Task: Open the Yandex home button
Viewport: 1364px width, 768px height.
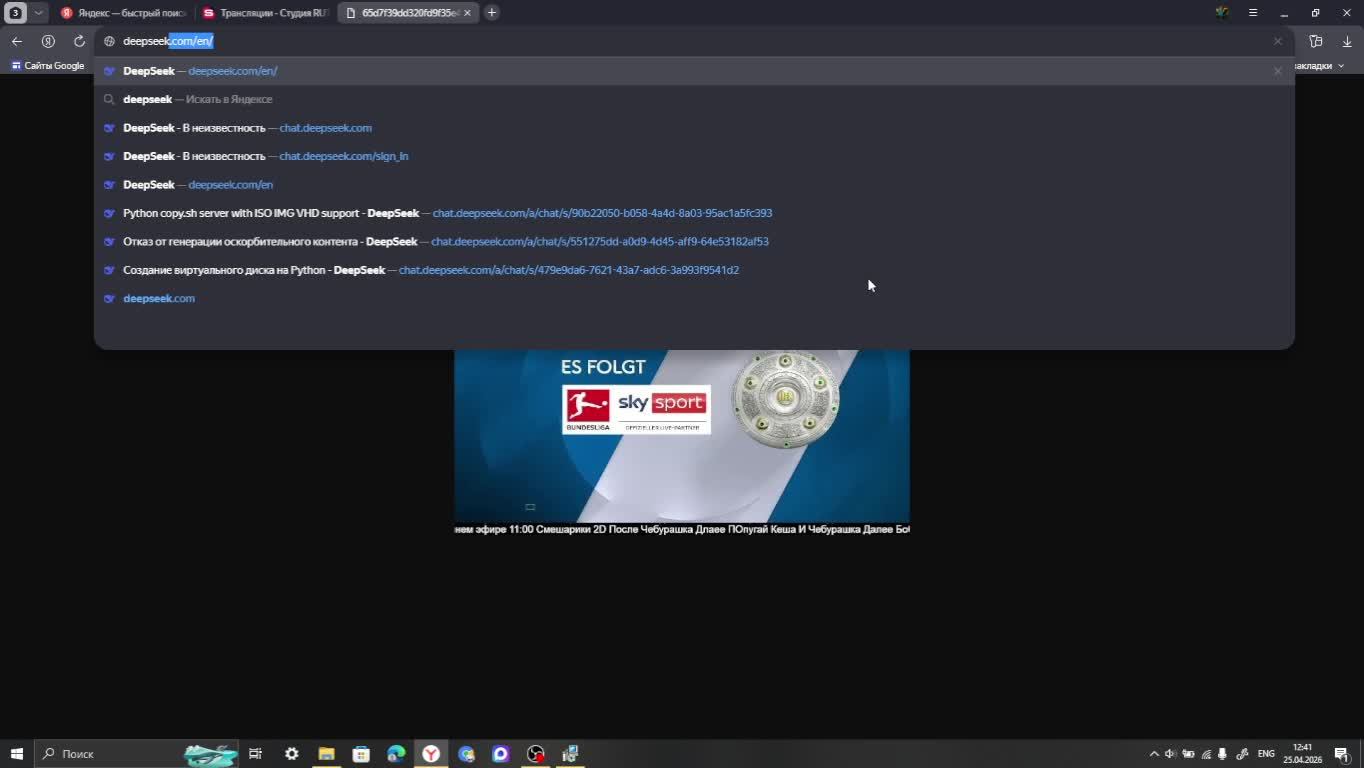Action: click(48, 41)
